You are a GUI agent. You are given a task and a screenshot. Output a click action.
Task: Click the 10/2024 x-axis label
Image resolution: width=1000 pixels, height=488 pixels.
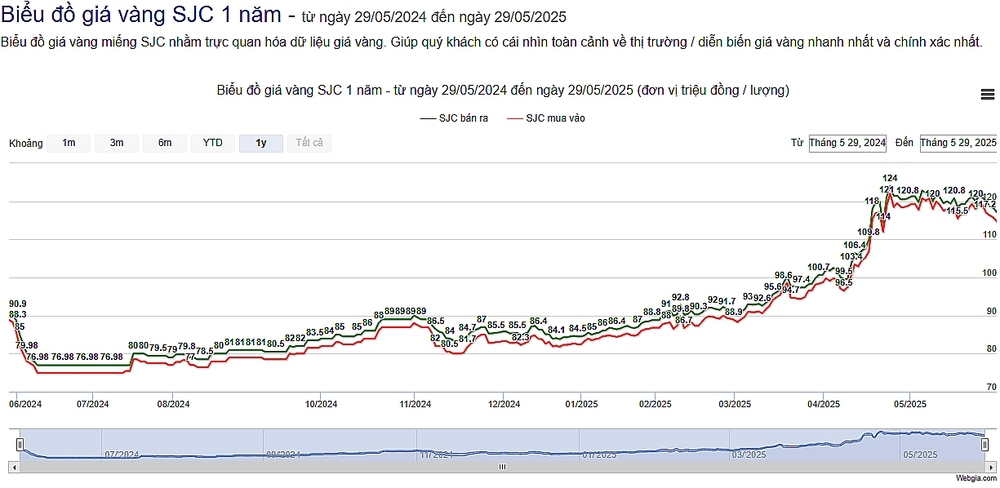(321, 404)
